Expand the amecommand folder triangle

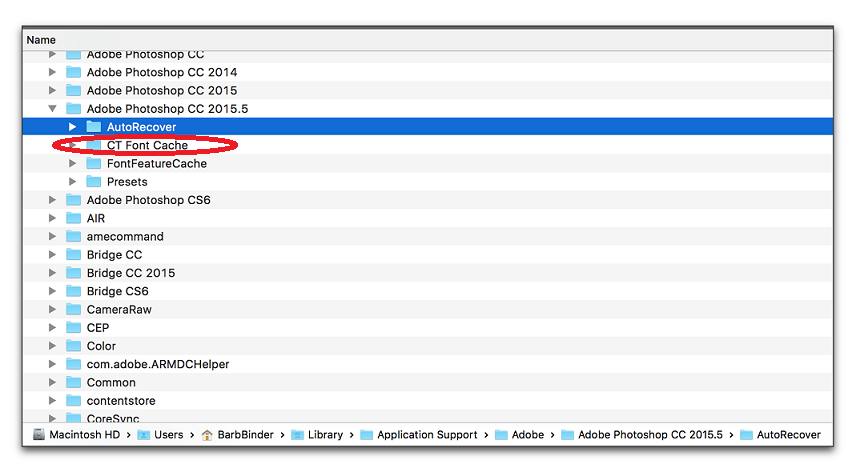point(52,236)
